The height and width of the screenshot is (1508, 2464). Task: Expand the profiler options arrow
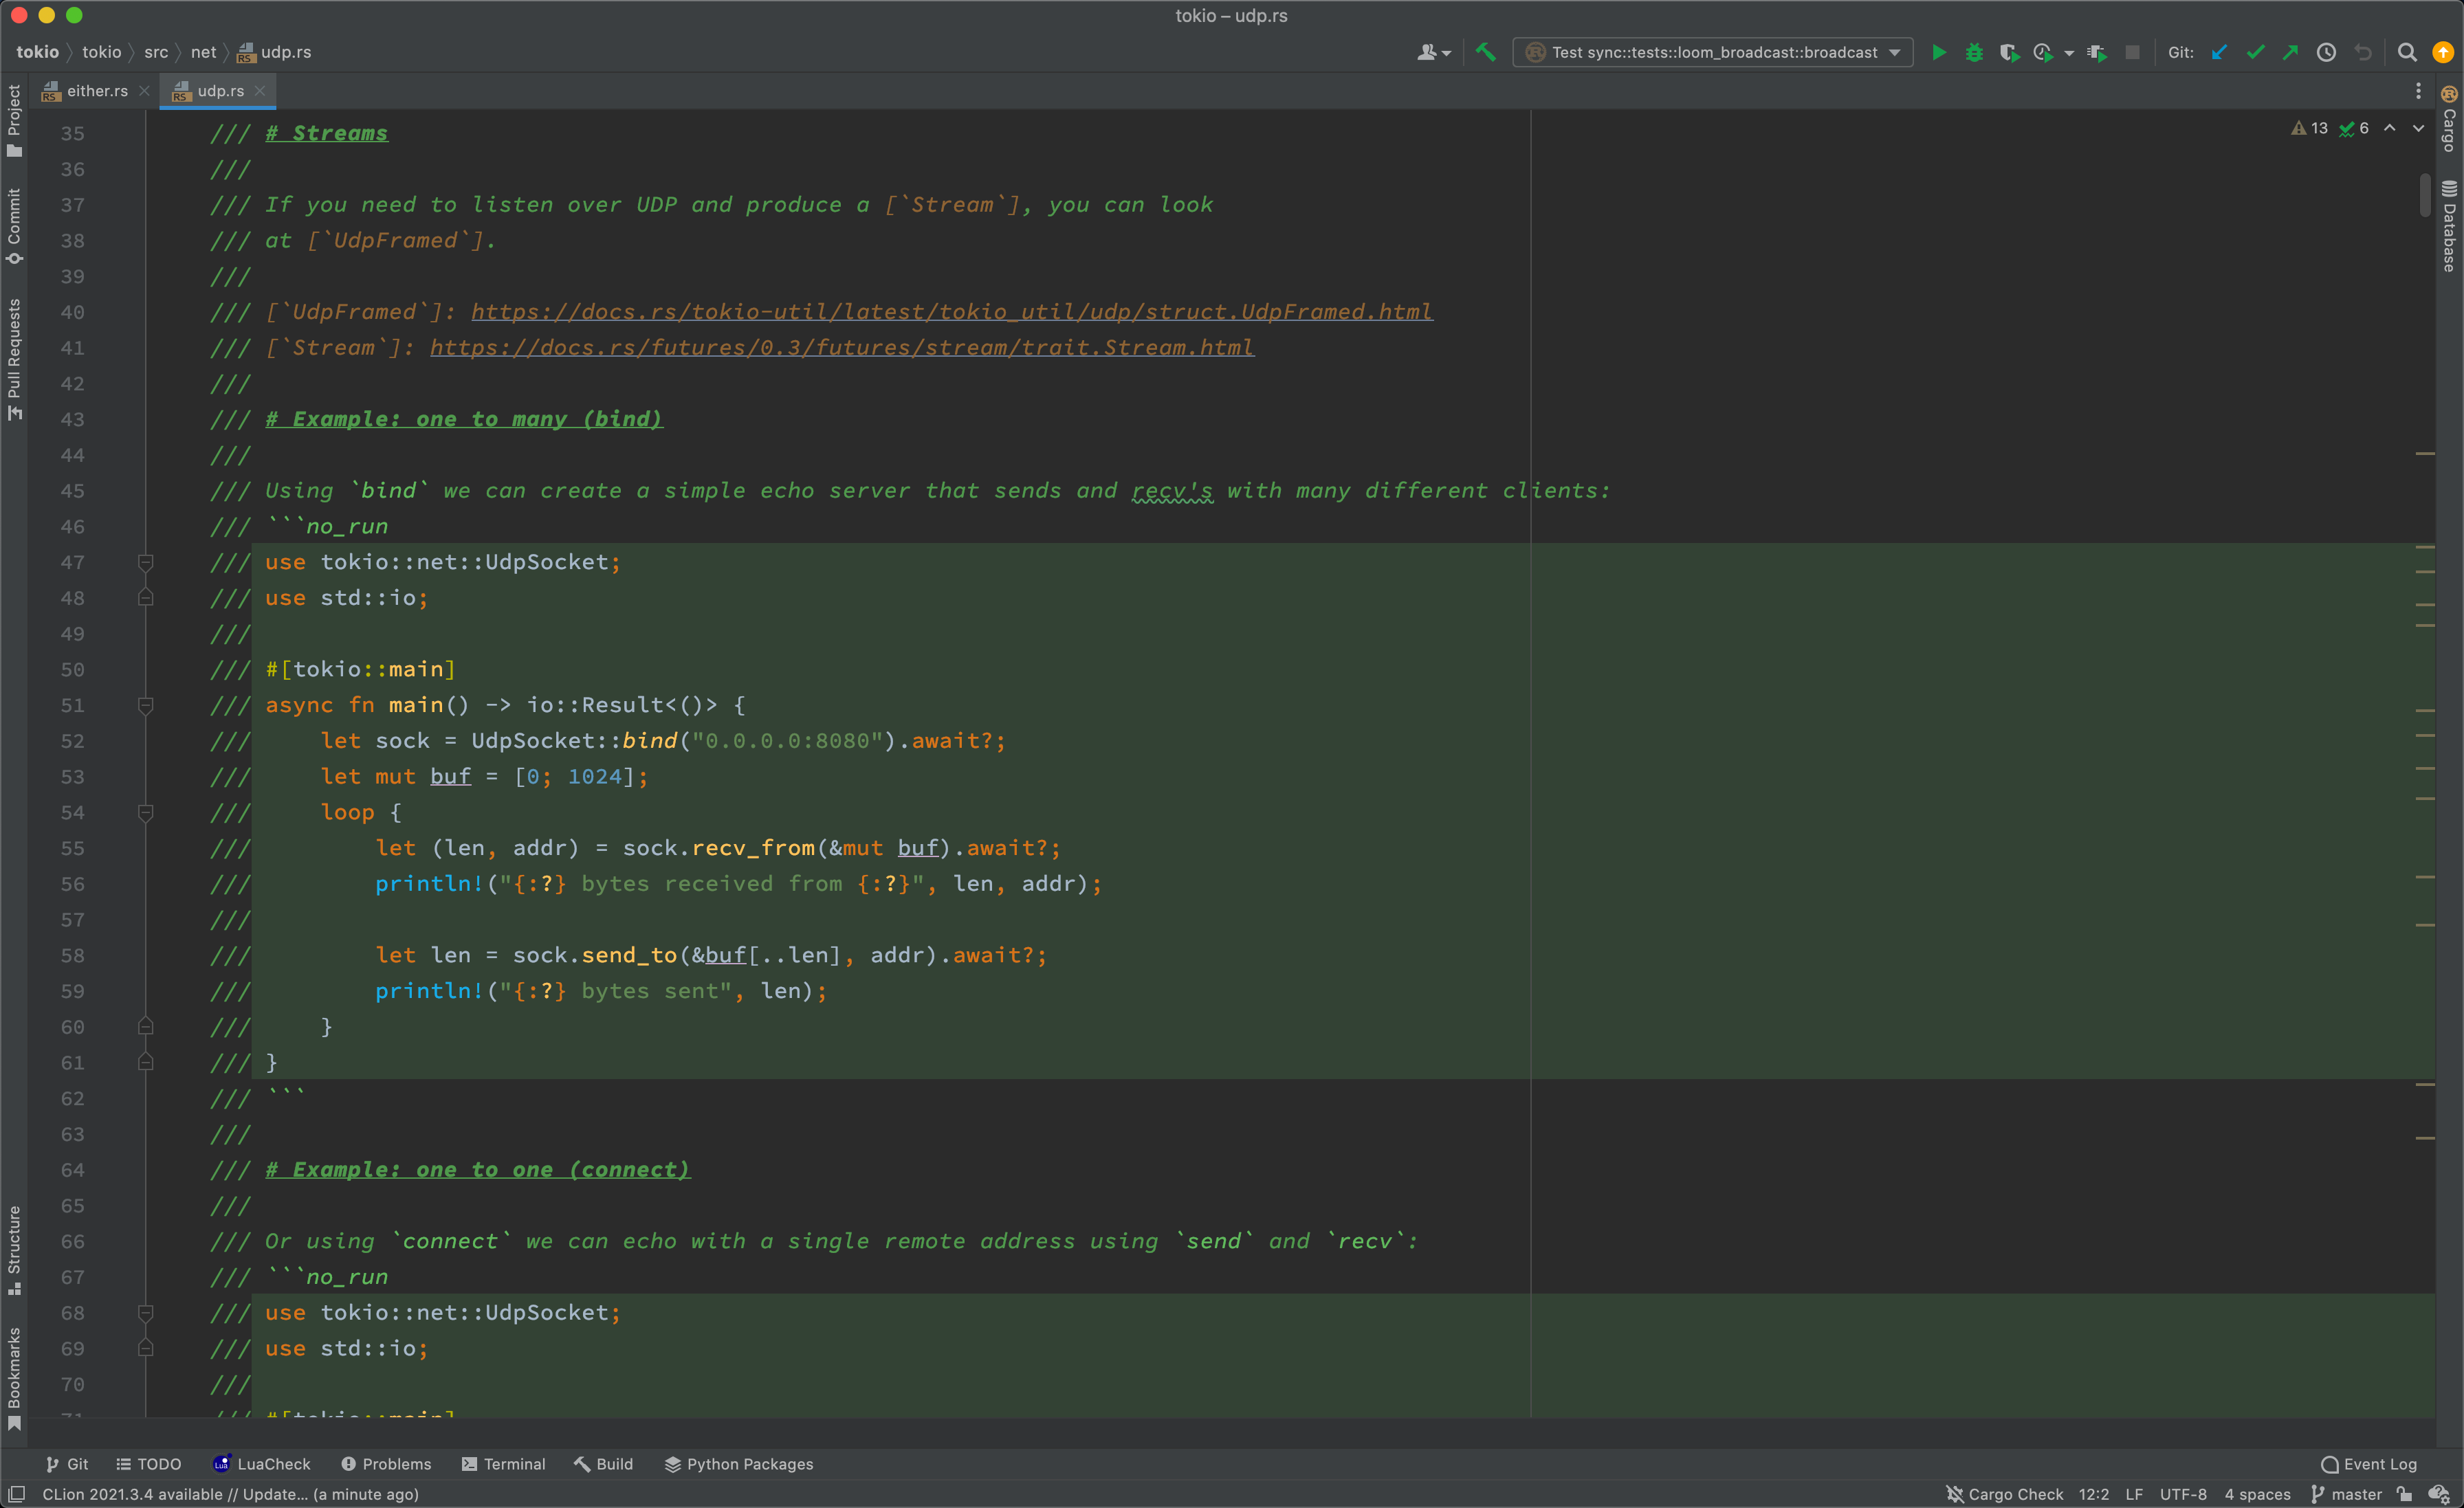point(2069,53)
